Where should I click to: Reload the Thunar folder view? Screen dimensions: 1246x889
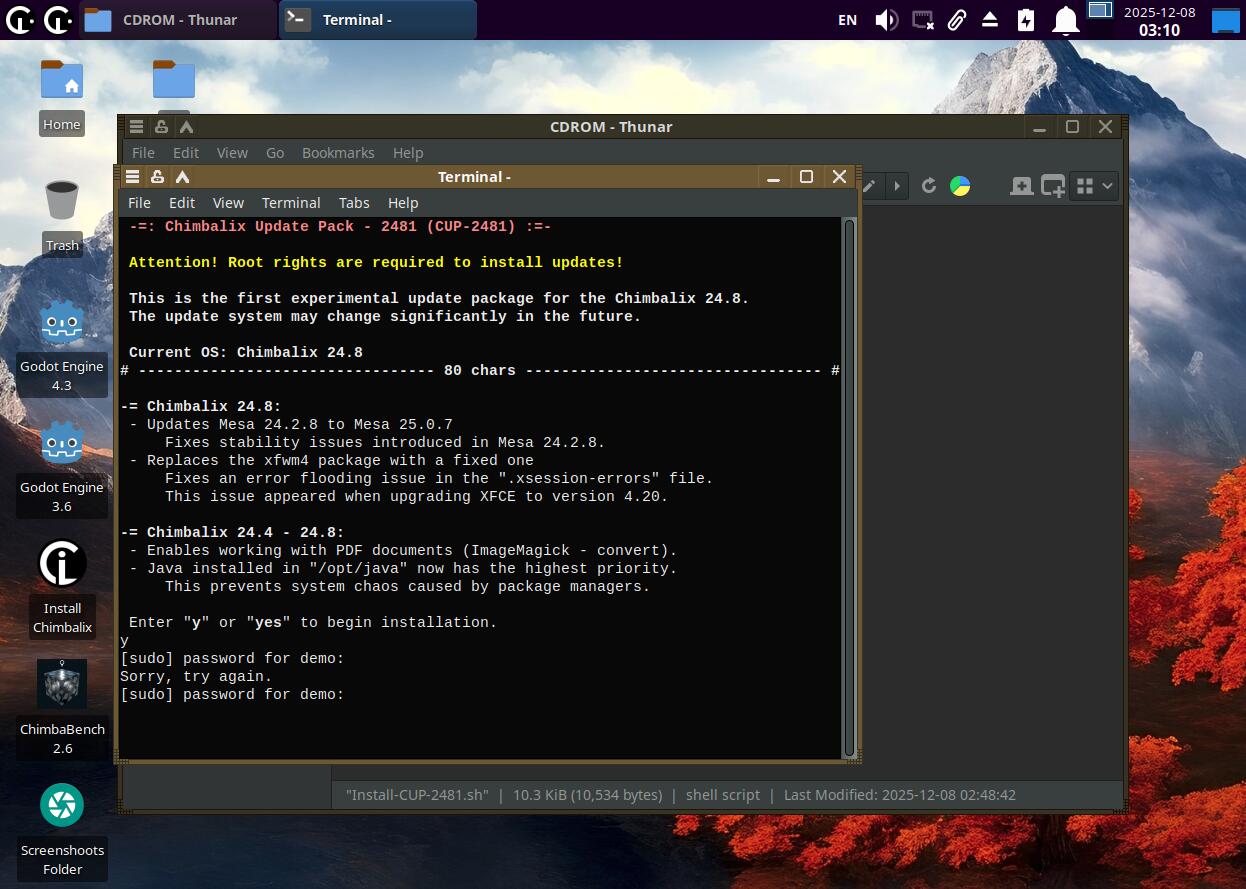click(x=929, y=186)
